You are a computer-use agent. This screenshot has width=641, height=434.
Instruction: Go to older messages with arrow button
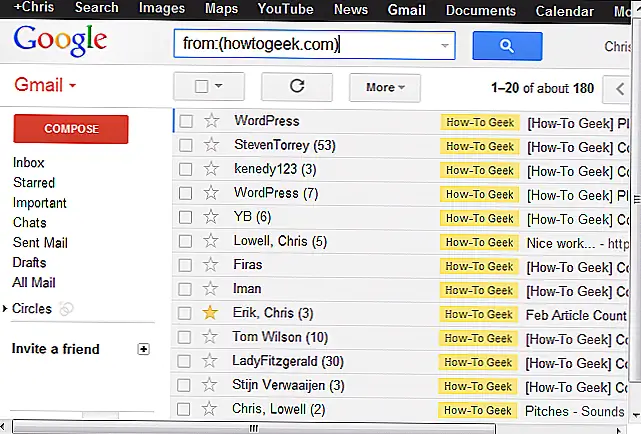point(617,88)
